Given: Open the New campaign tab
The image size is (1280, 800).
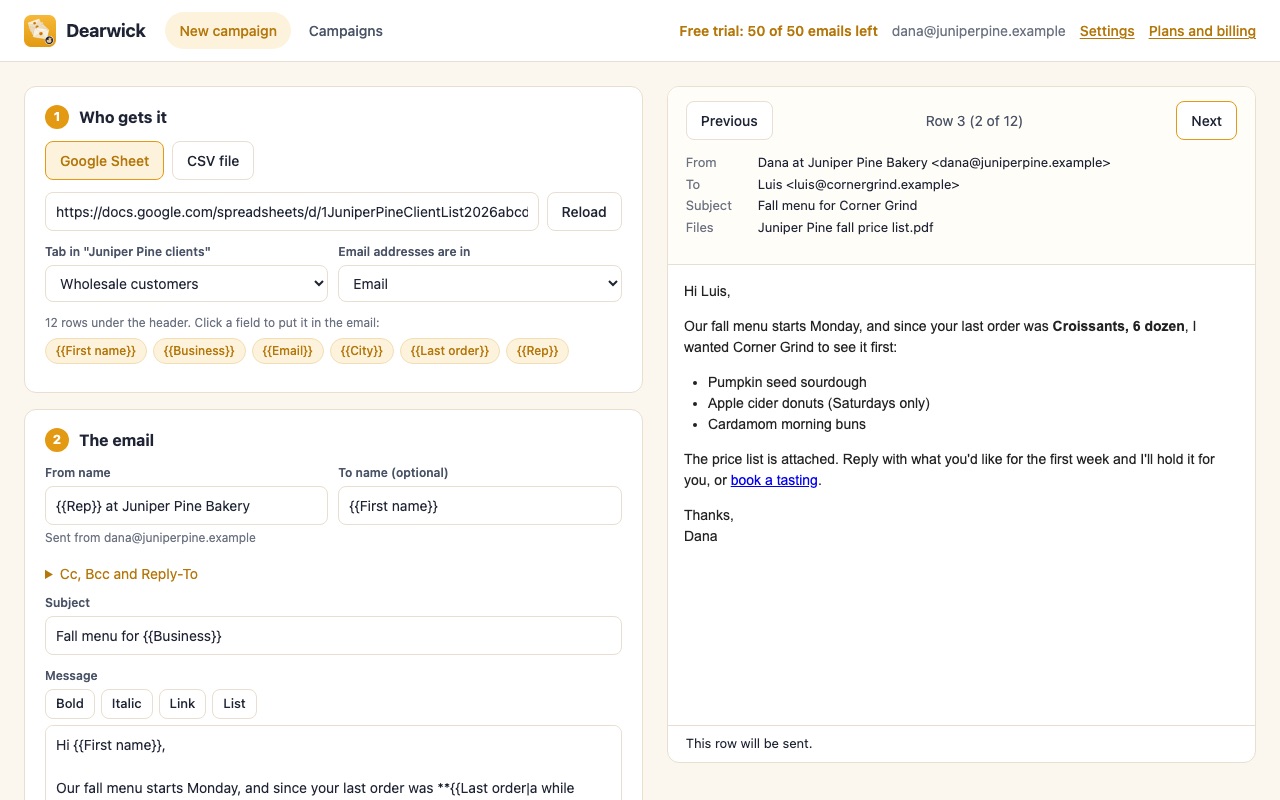Looking at the screenshot, I should click(228, 31).
